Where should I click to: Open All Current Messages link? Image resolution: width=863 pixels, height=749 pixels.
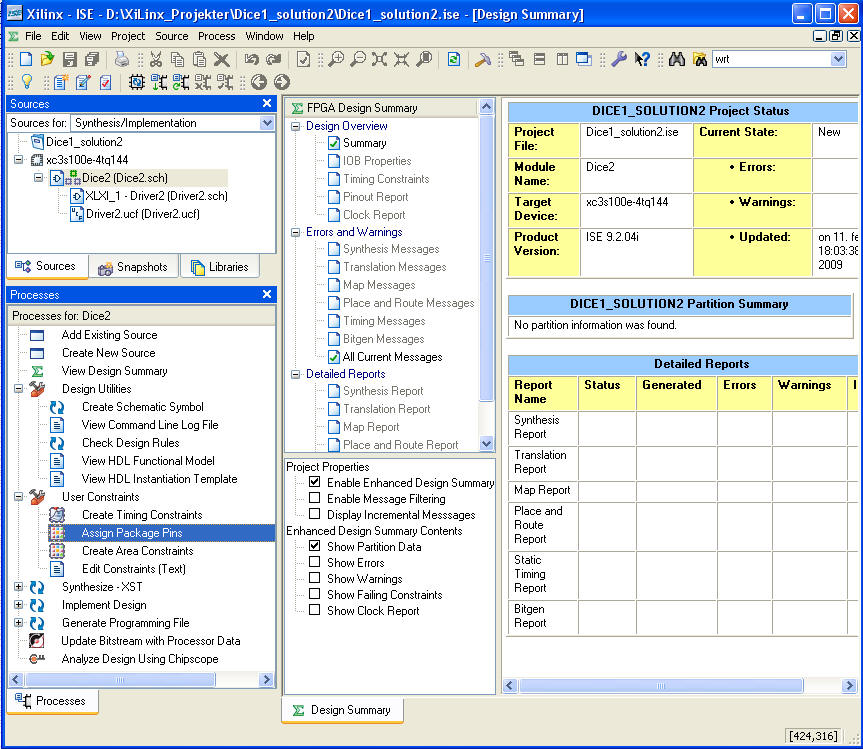pyautogui.click(x=392, y=357)
